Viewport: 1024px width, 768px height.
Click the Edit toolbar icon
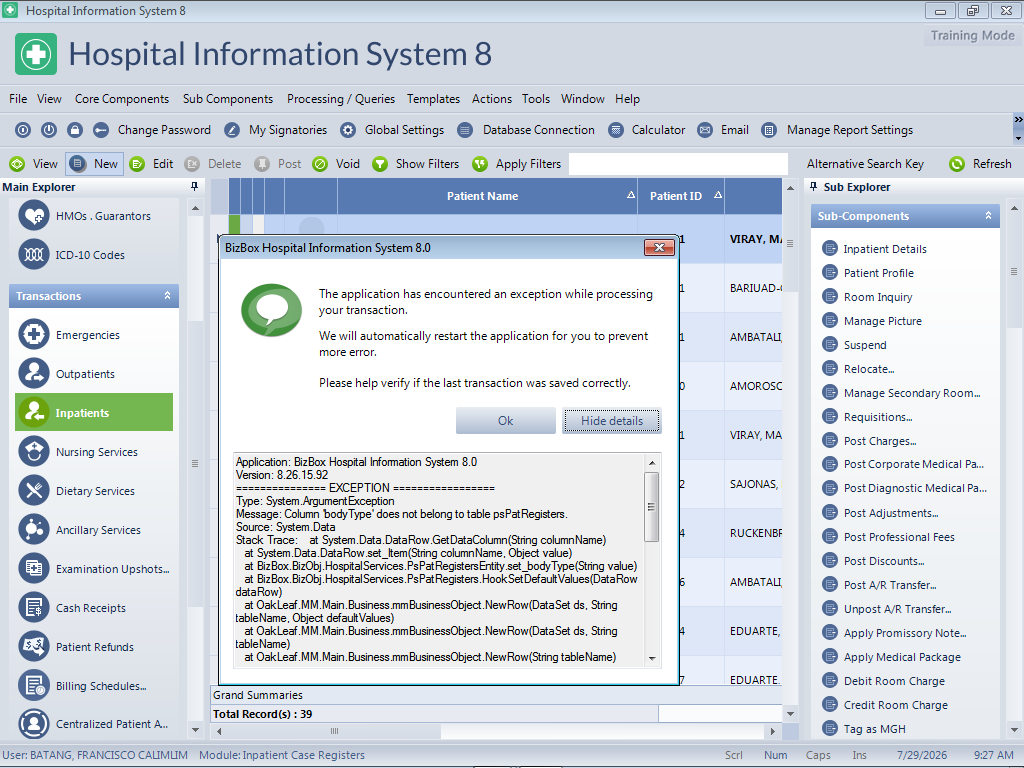(137, 164)
